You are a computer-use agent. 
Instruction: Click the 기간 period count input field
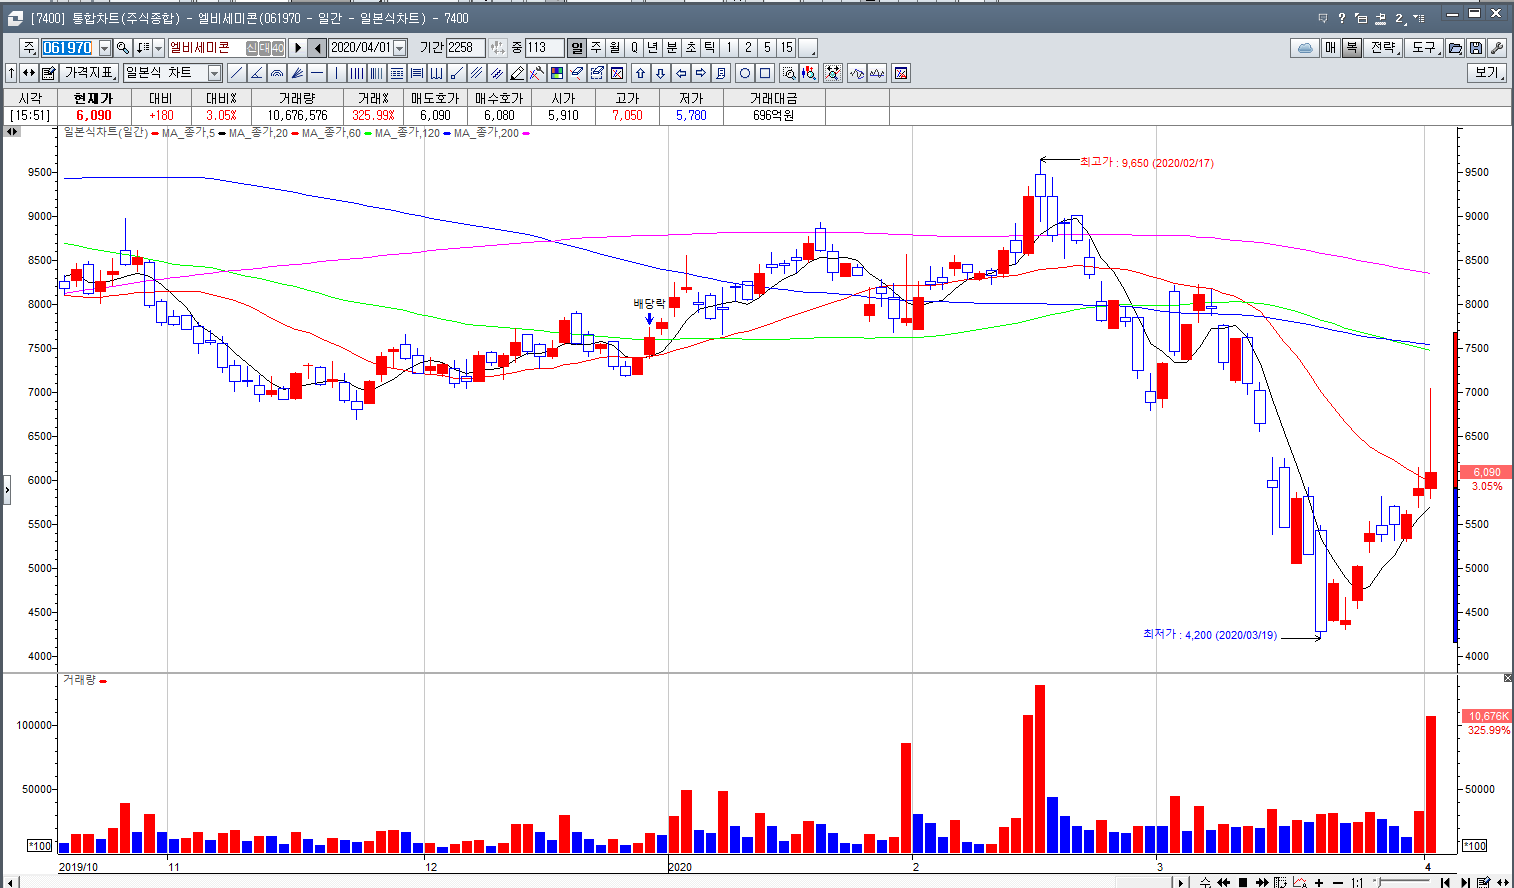[465, 48]
